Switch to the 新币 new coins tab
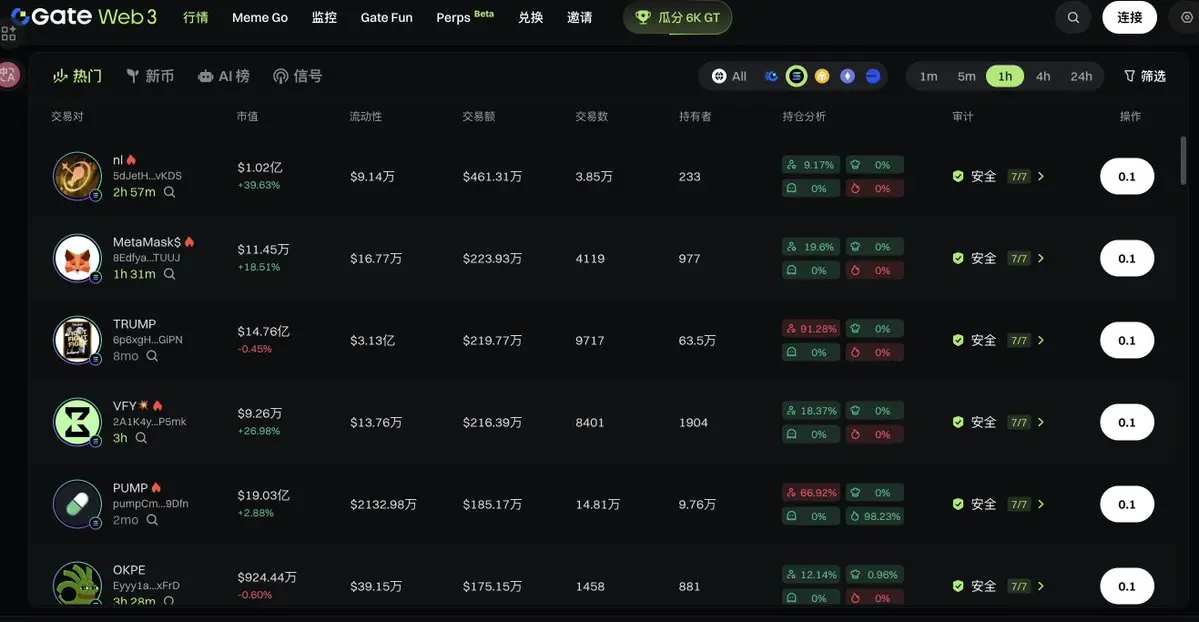1199x622 pixels. 150,76
